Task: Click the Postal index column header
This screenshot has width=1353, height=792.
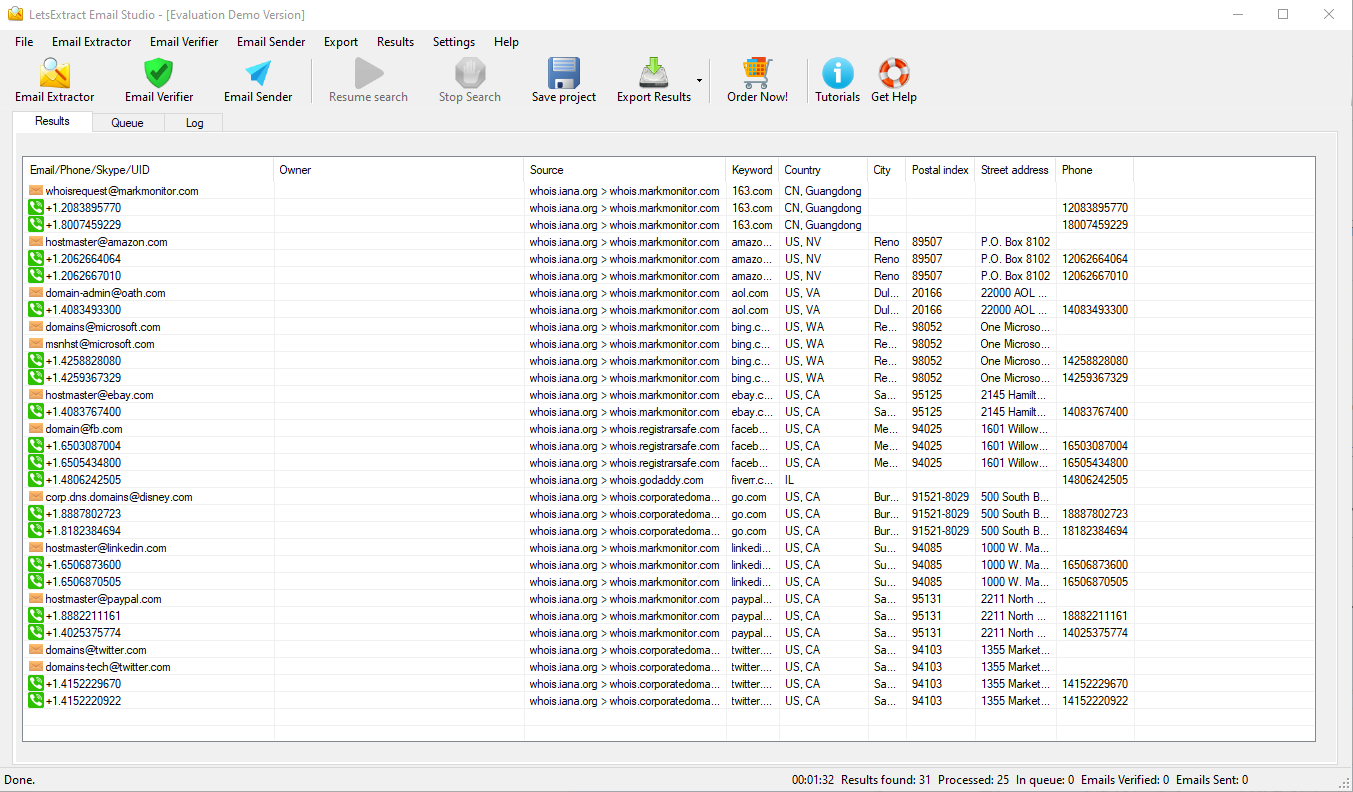Action: (940, 170)
